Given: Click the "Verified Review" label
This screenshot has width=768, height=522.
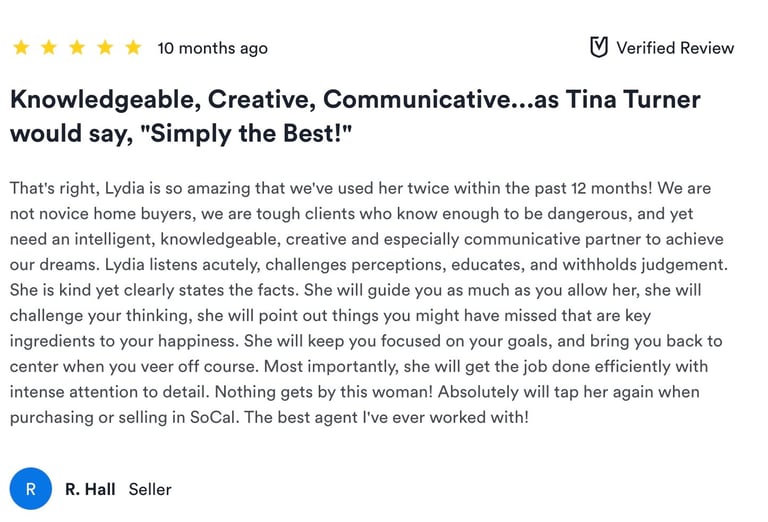Looking at the screenshot, I should [675, 48].
